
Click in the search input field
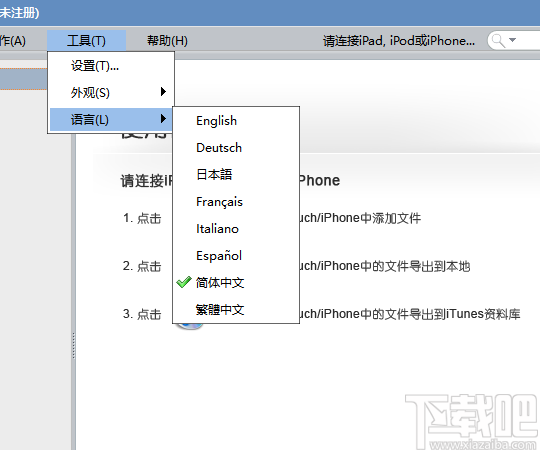[x=528, y=41]
